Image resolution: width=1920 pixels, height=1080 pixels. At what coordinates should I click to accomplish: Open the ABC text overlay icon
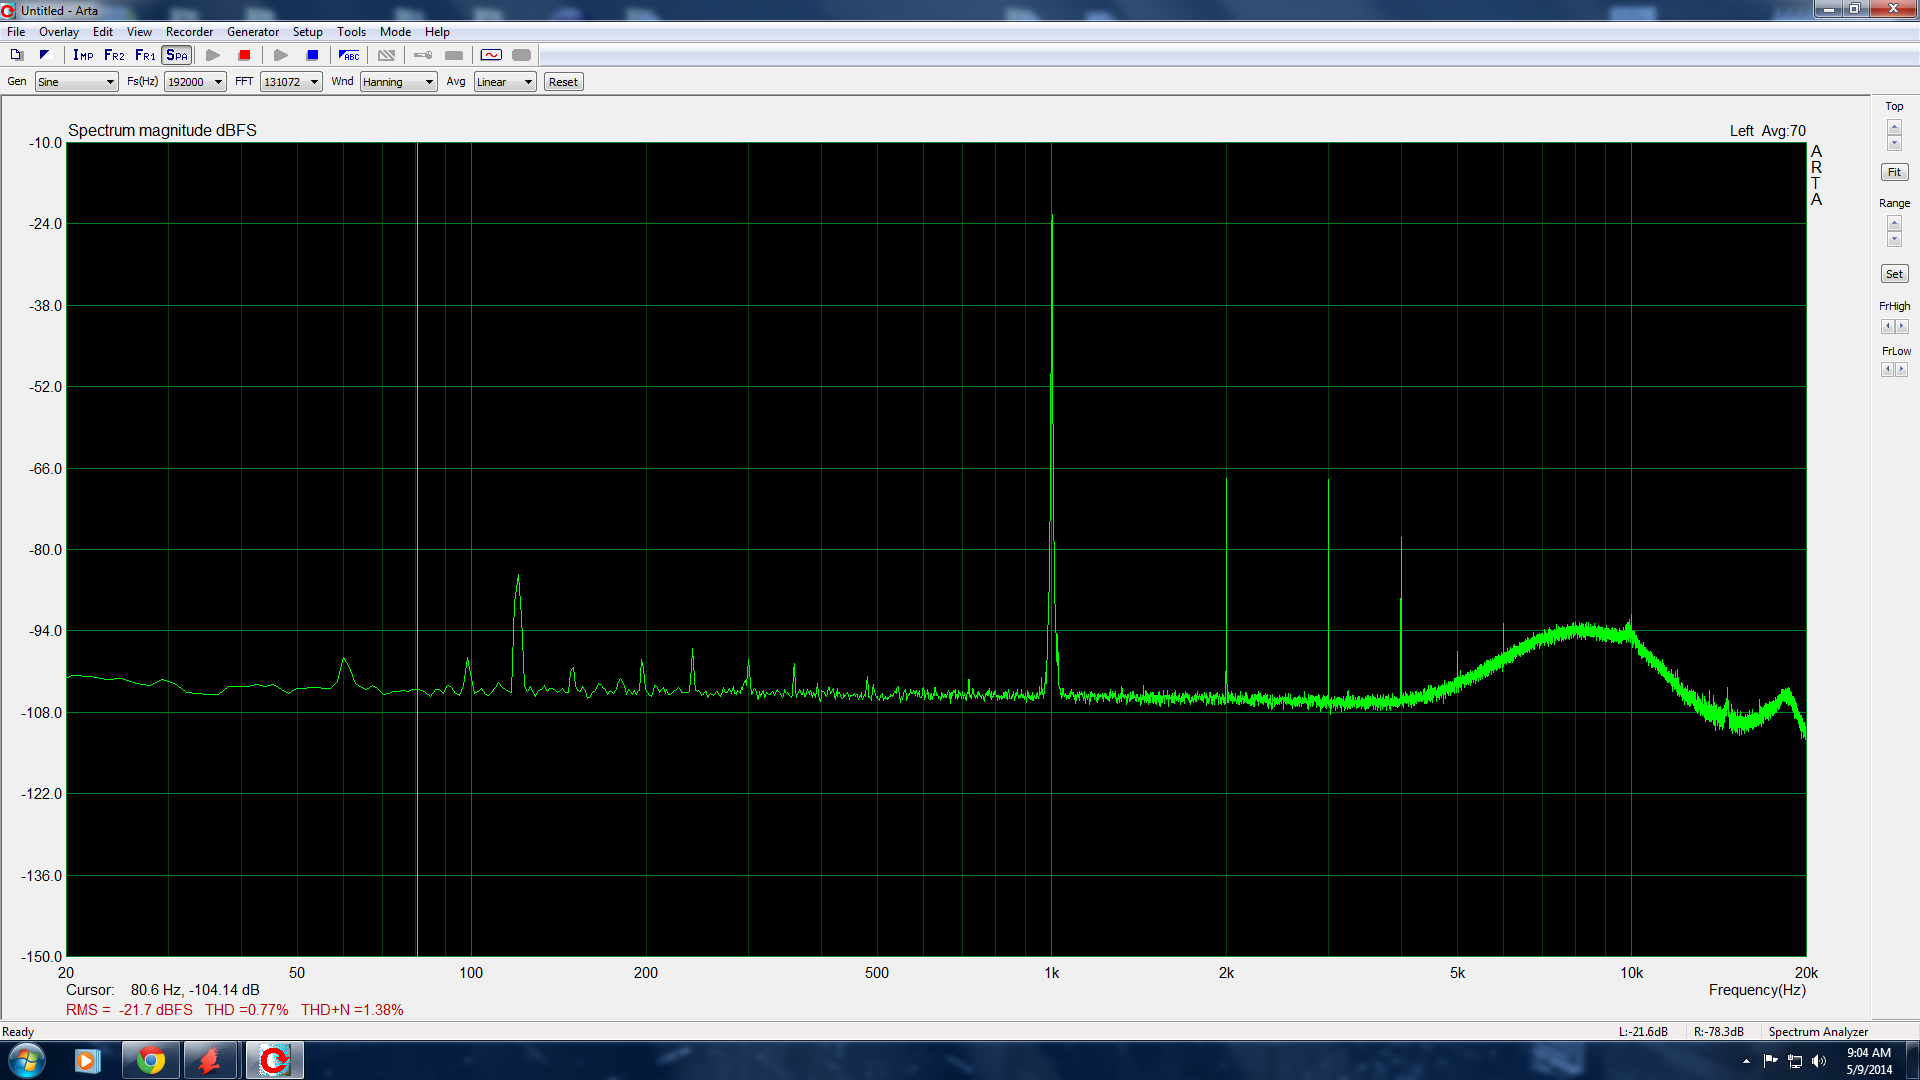coord(349,55)
